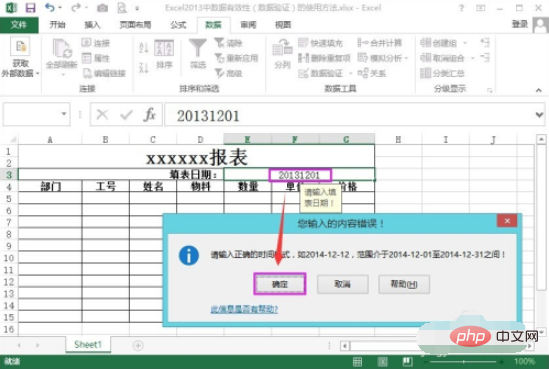Click Edit Links (编辑链接) icon

pos(87,73)
